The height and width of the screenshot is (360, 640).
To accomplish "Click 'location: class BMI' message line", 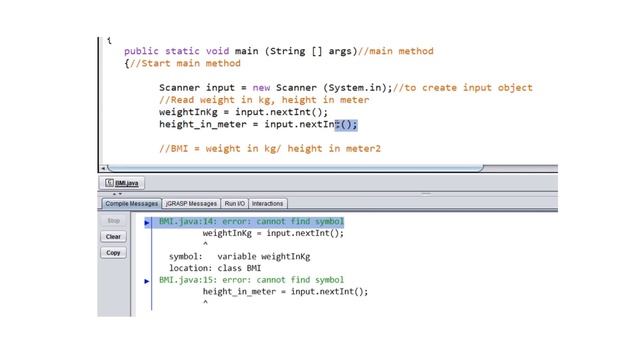I will click(x=215, y=268).
